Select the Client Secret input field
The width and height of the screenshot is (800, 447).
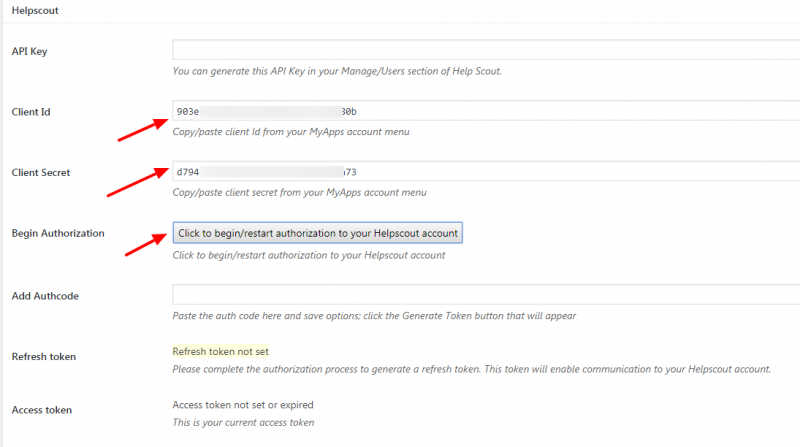(x=486, y=171)
